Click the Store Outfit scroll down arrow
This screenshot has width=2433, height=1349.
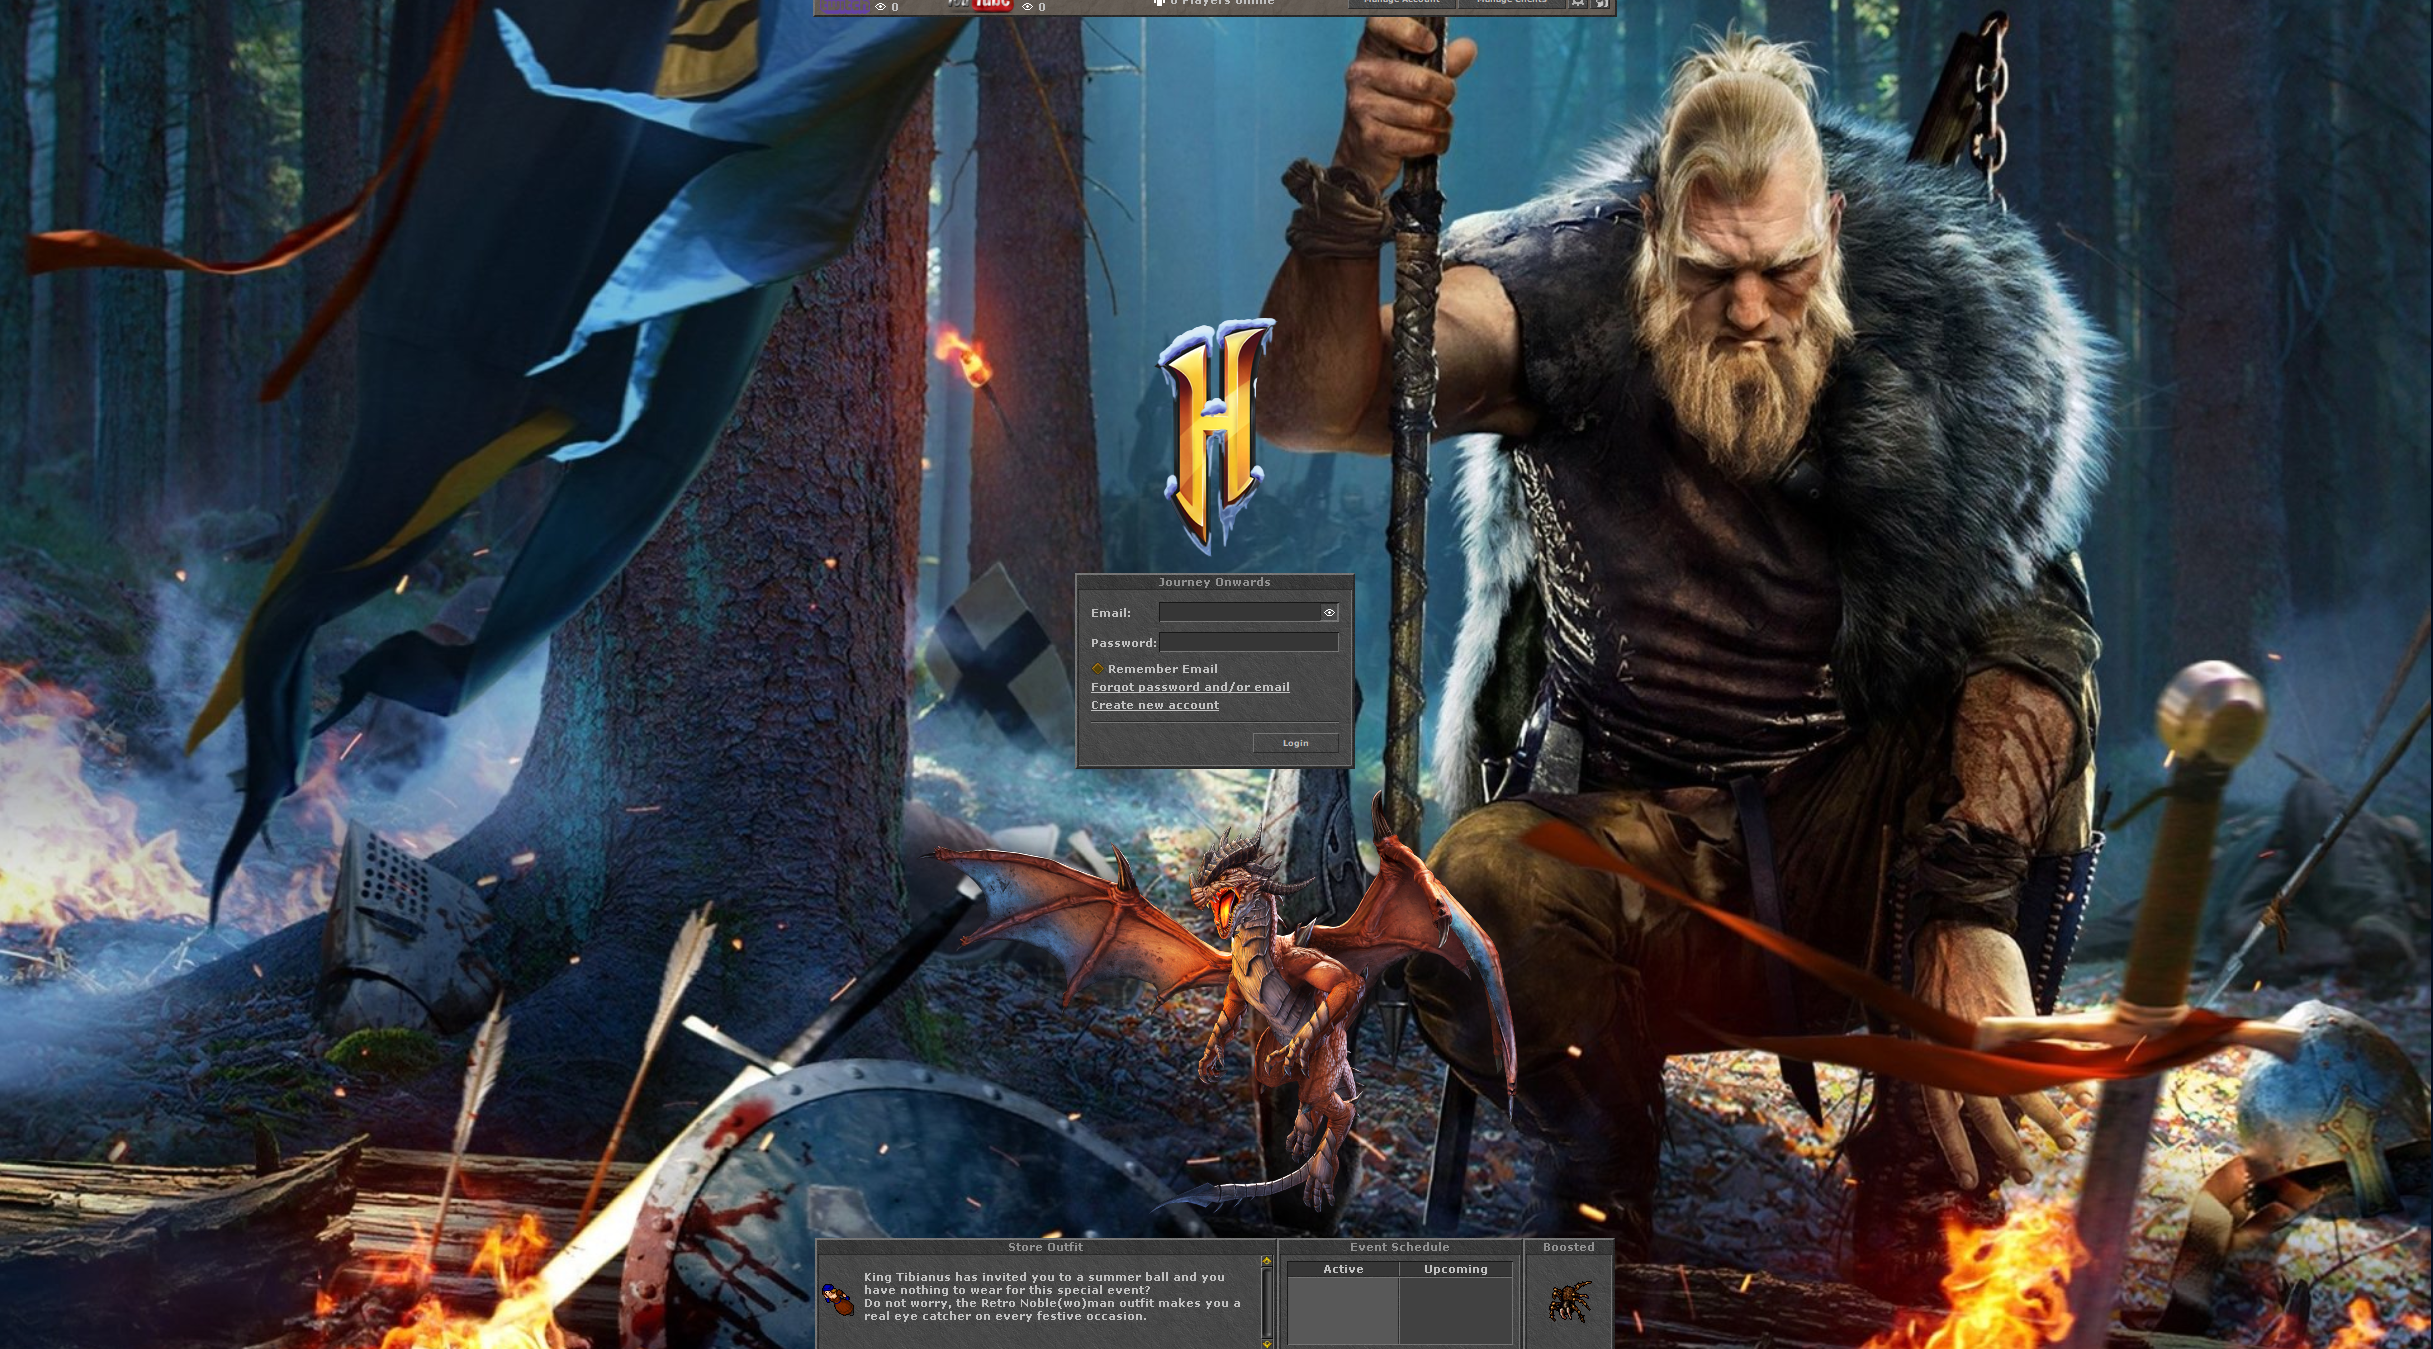(x=1266, y=1343)
